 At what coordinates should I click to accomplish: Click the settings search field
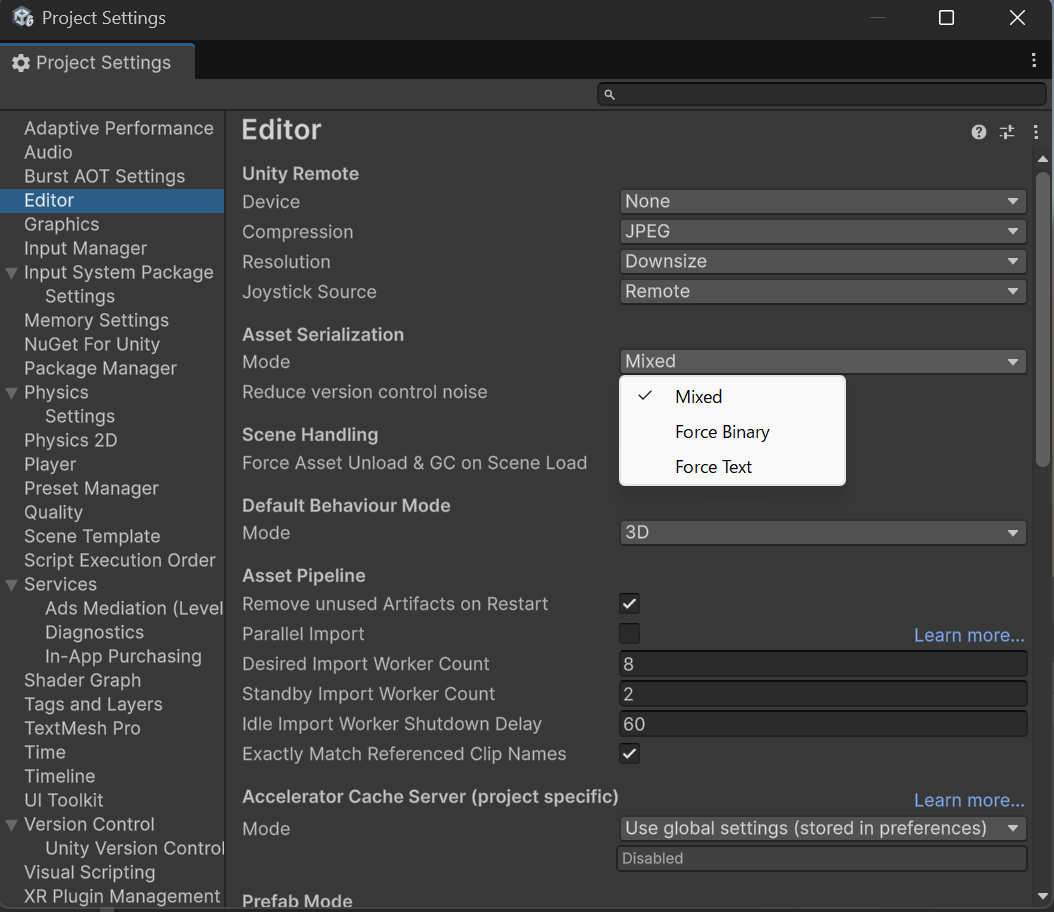(x=821, y=94)
